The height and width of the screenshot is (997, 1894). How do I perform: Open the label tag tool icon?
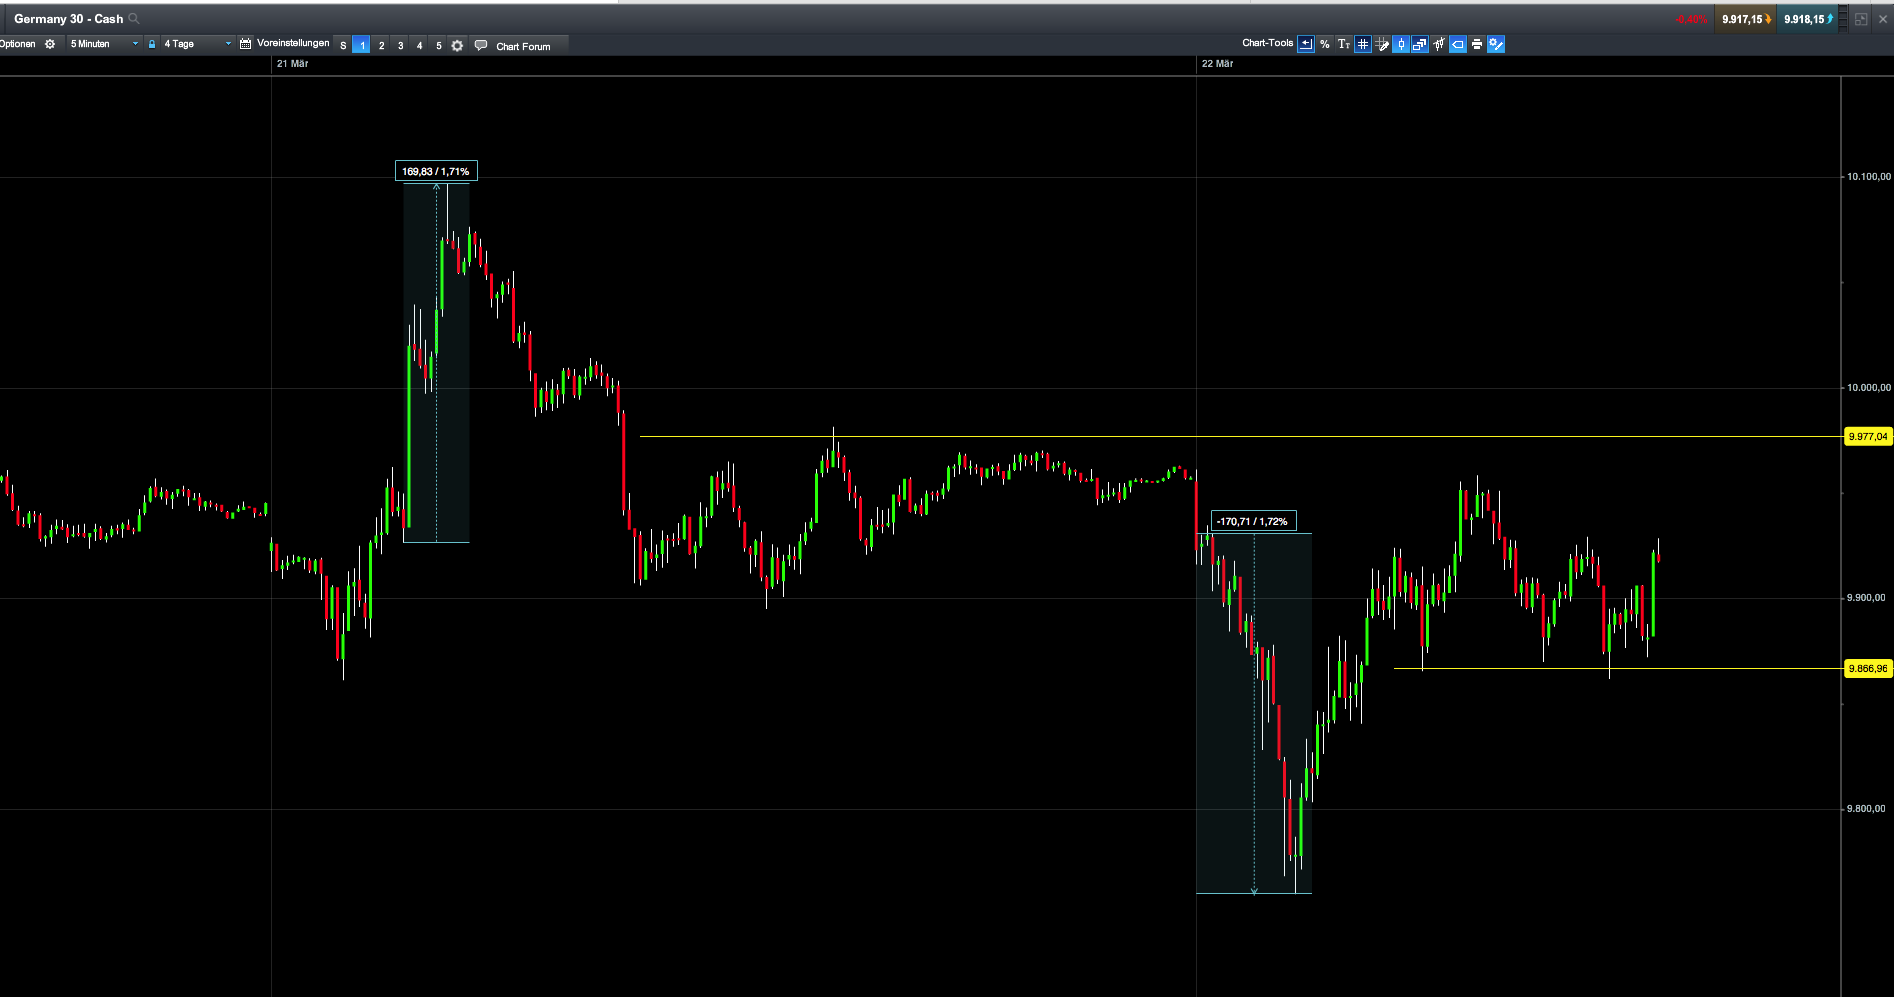[1458, 44]
